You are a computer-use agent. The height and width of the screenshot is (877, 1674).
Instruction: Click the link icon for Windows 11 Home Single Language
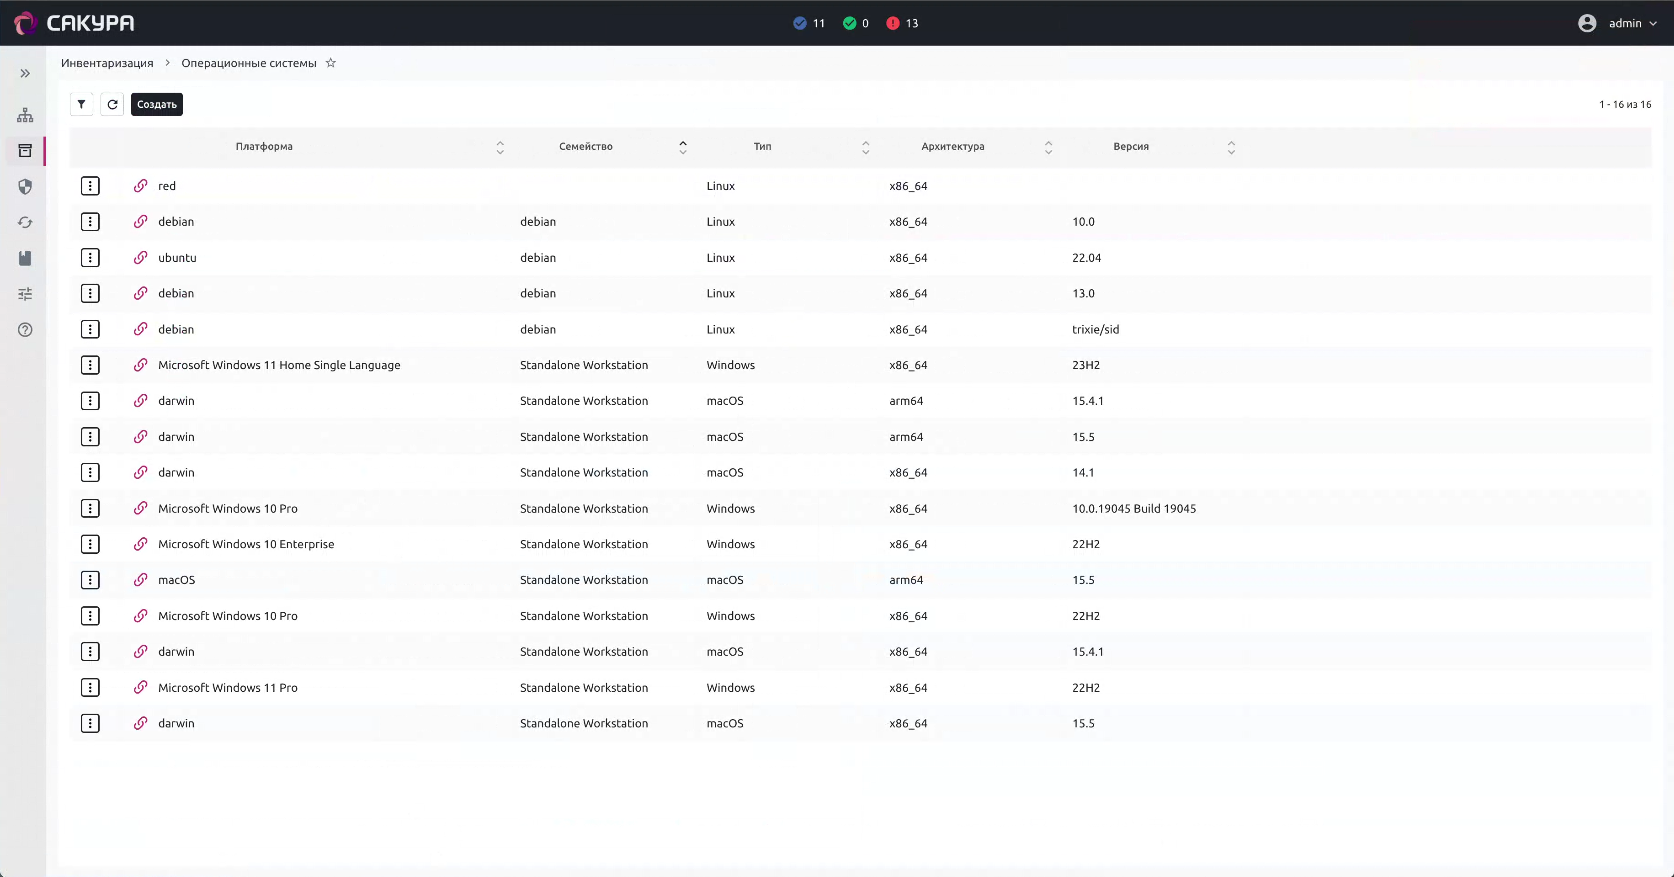coord(141,365)
